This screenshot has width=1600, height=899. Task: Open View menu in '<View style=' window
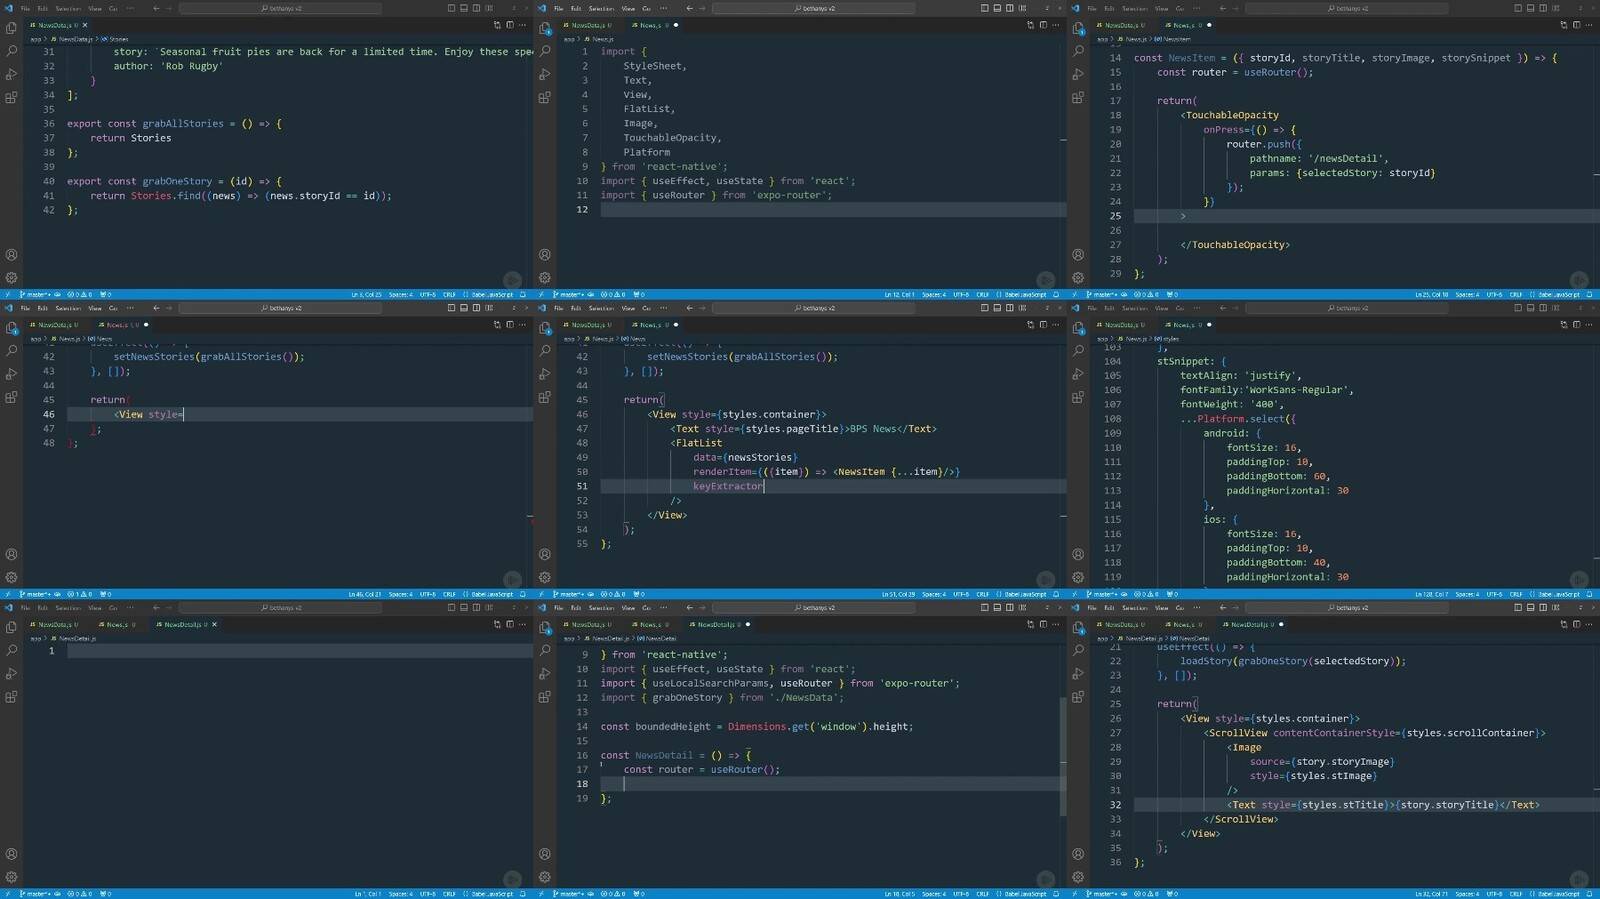pyautogui.click(x=95, y=308)
